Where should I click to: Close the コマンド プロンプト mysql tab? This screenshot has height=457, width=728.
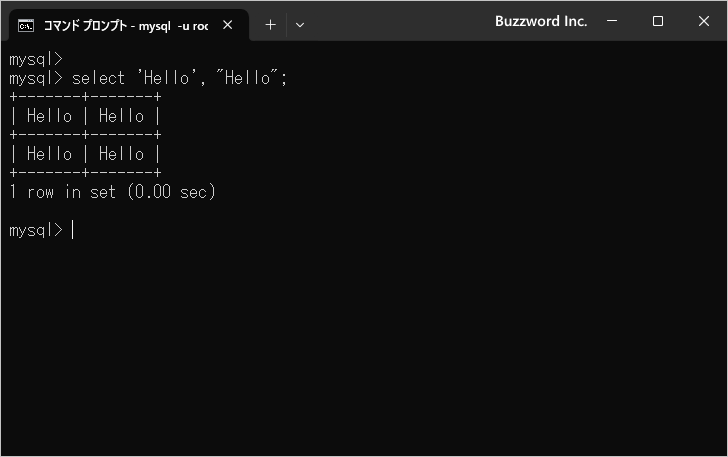click(228, 25)
